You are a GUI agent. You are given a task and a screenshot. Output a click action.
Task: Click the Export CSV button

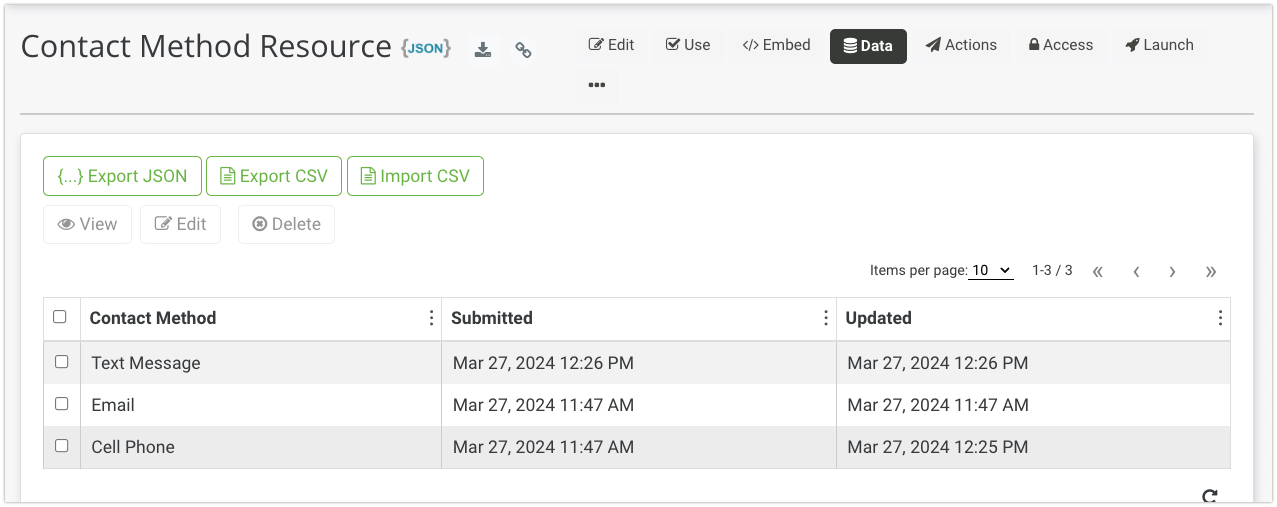(x=274, y=176)
